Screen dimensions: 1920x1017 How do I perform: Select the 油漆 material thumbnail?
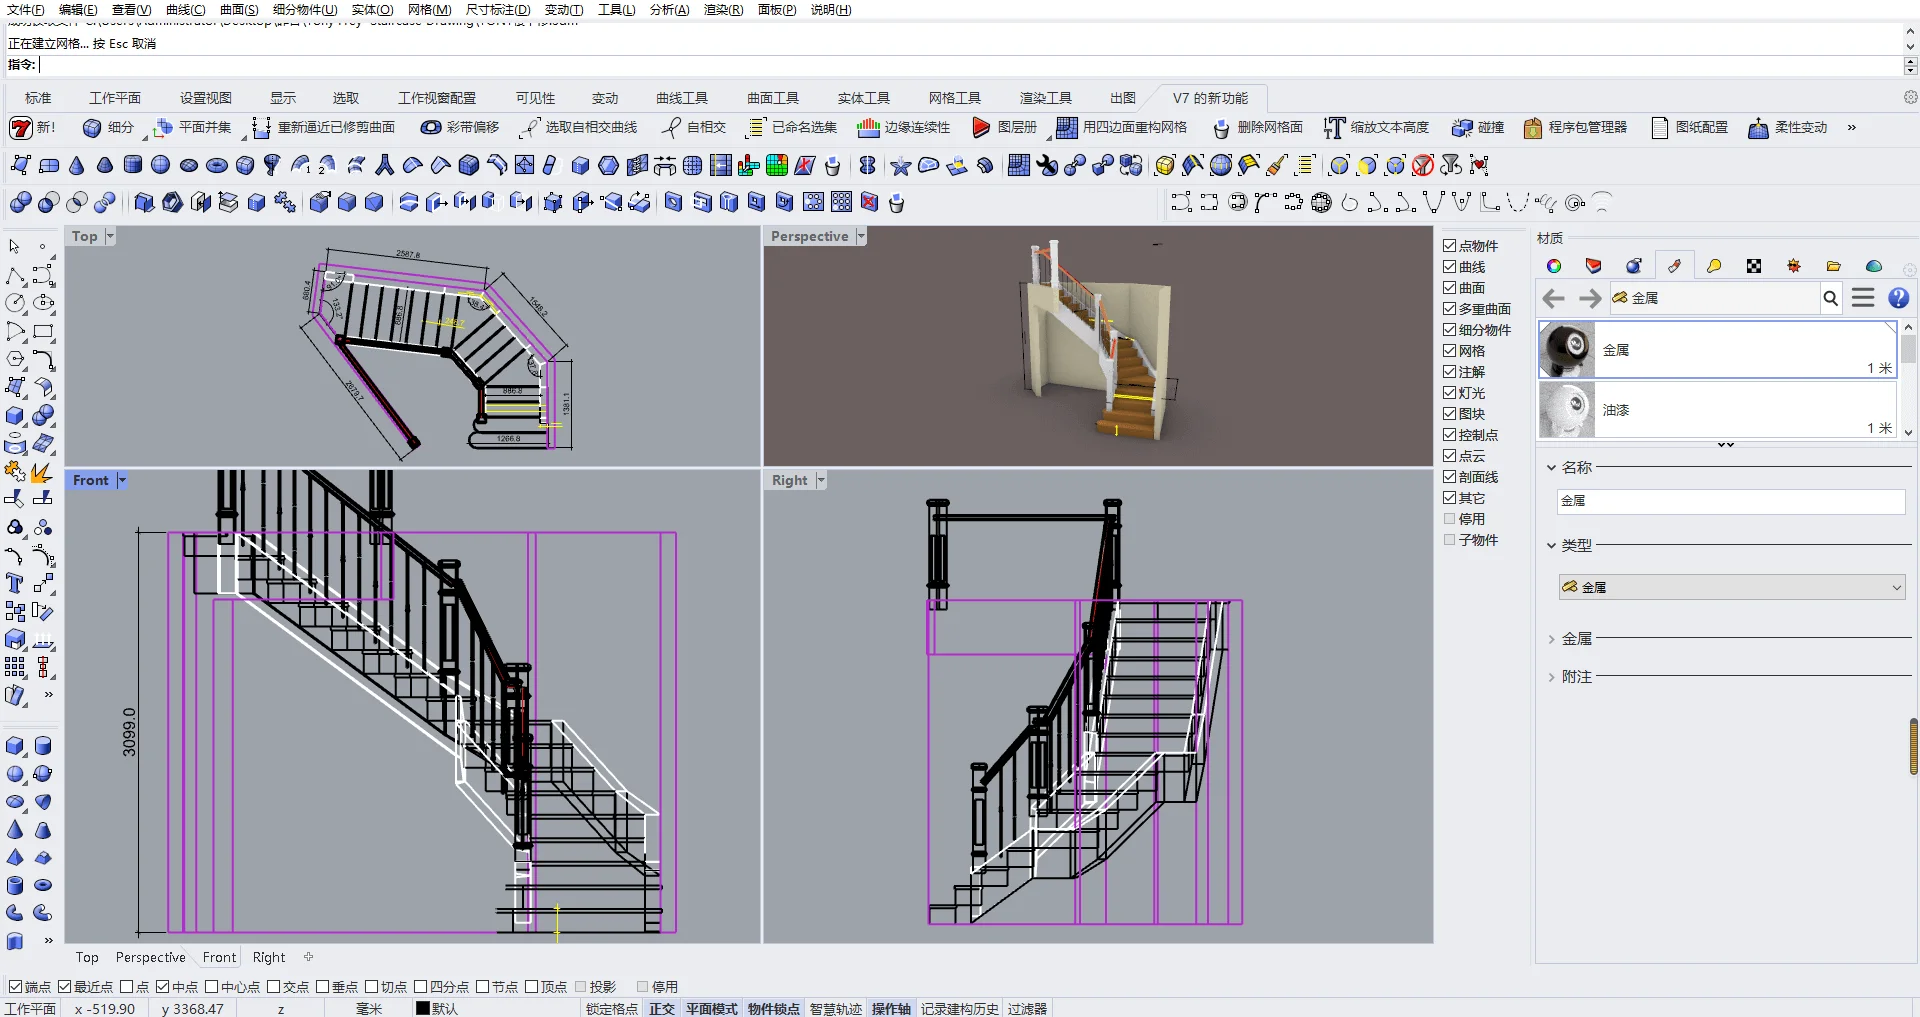click(1566, 410)
